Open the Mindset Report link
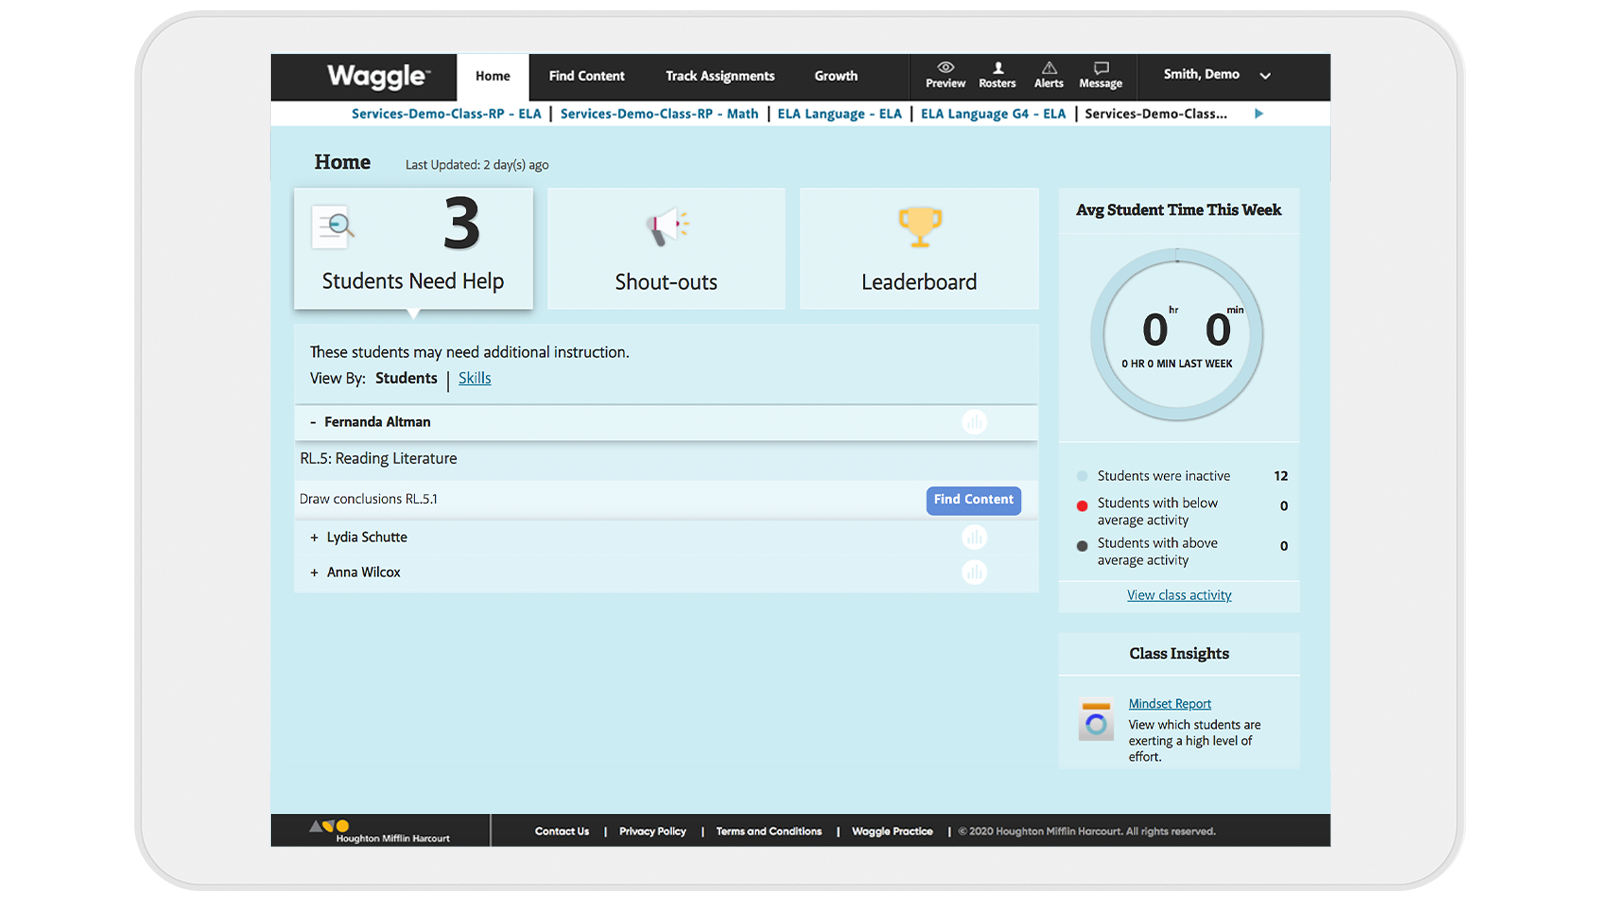The width and height of the screenshot is (1600, 900). [1170, 704]
